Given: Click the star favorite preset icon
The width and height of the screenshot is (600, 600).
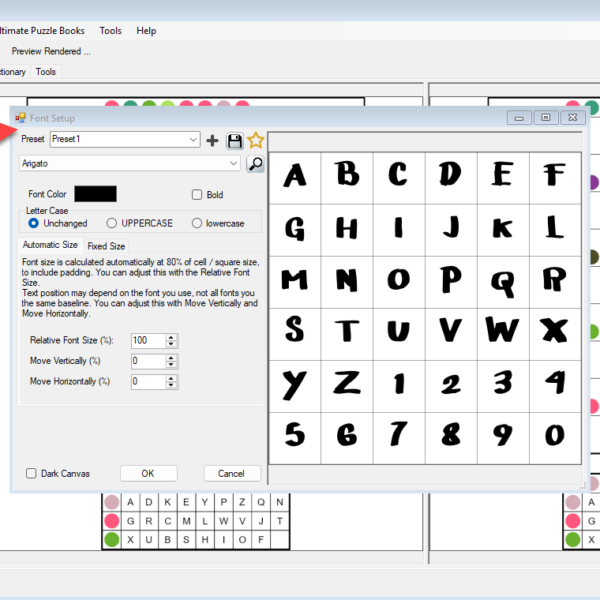Looking at the screenshot, I should pos(255,140).
